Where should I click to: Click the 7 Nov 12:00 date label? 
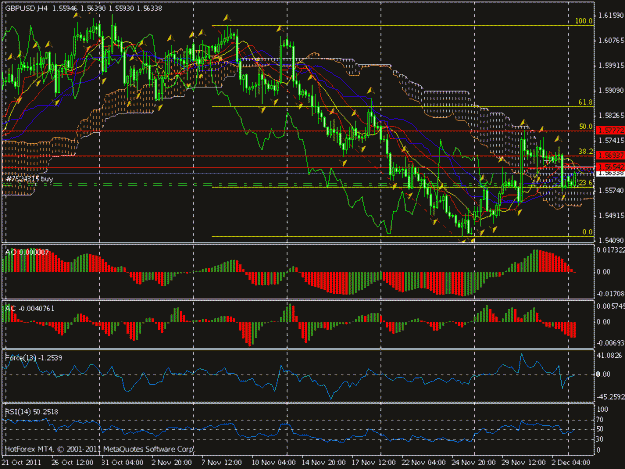coord(221,462)
